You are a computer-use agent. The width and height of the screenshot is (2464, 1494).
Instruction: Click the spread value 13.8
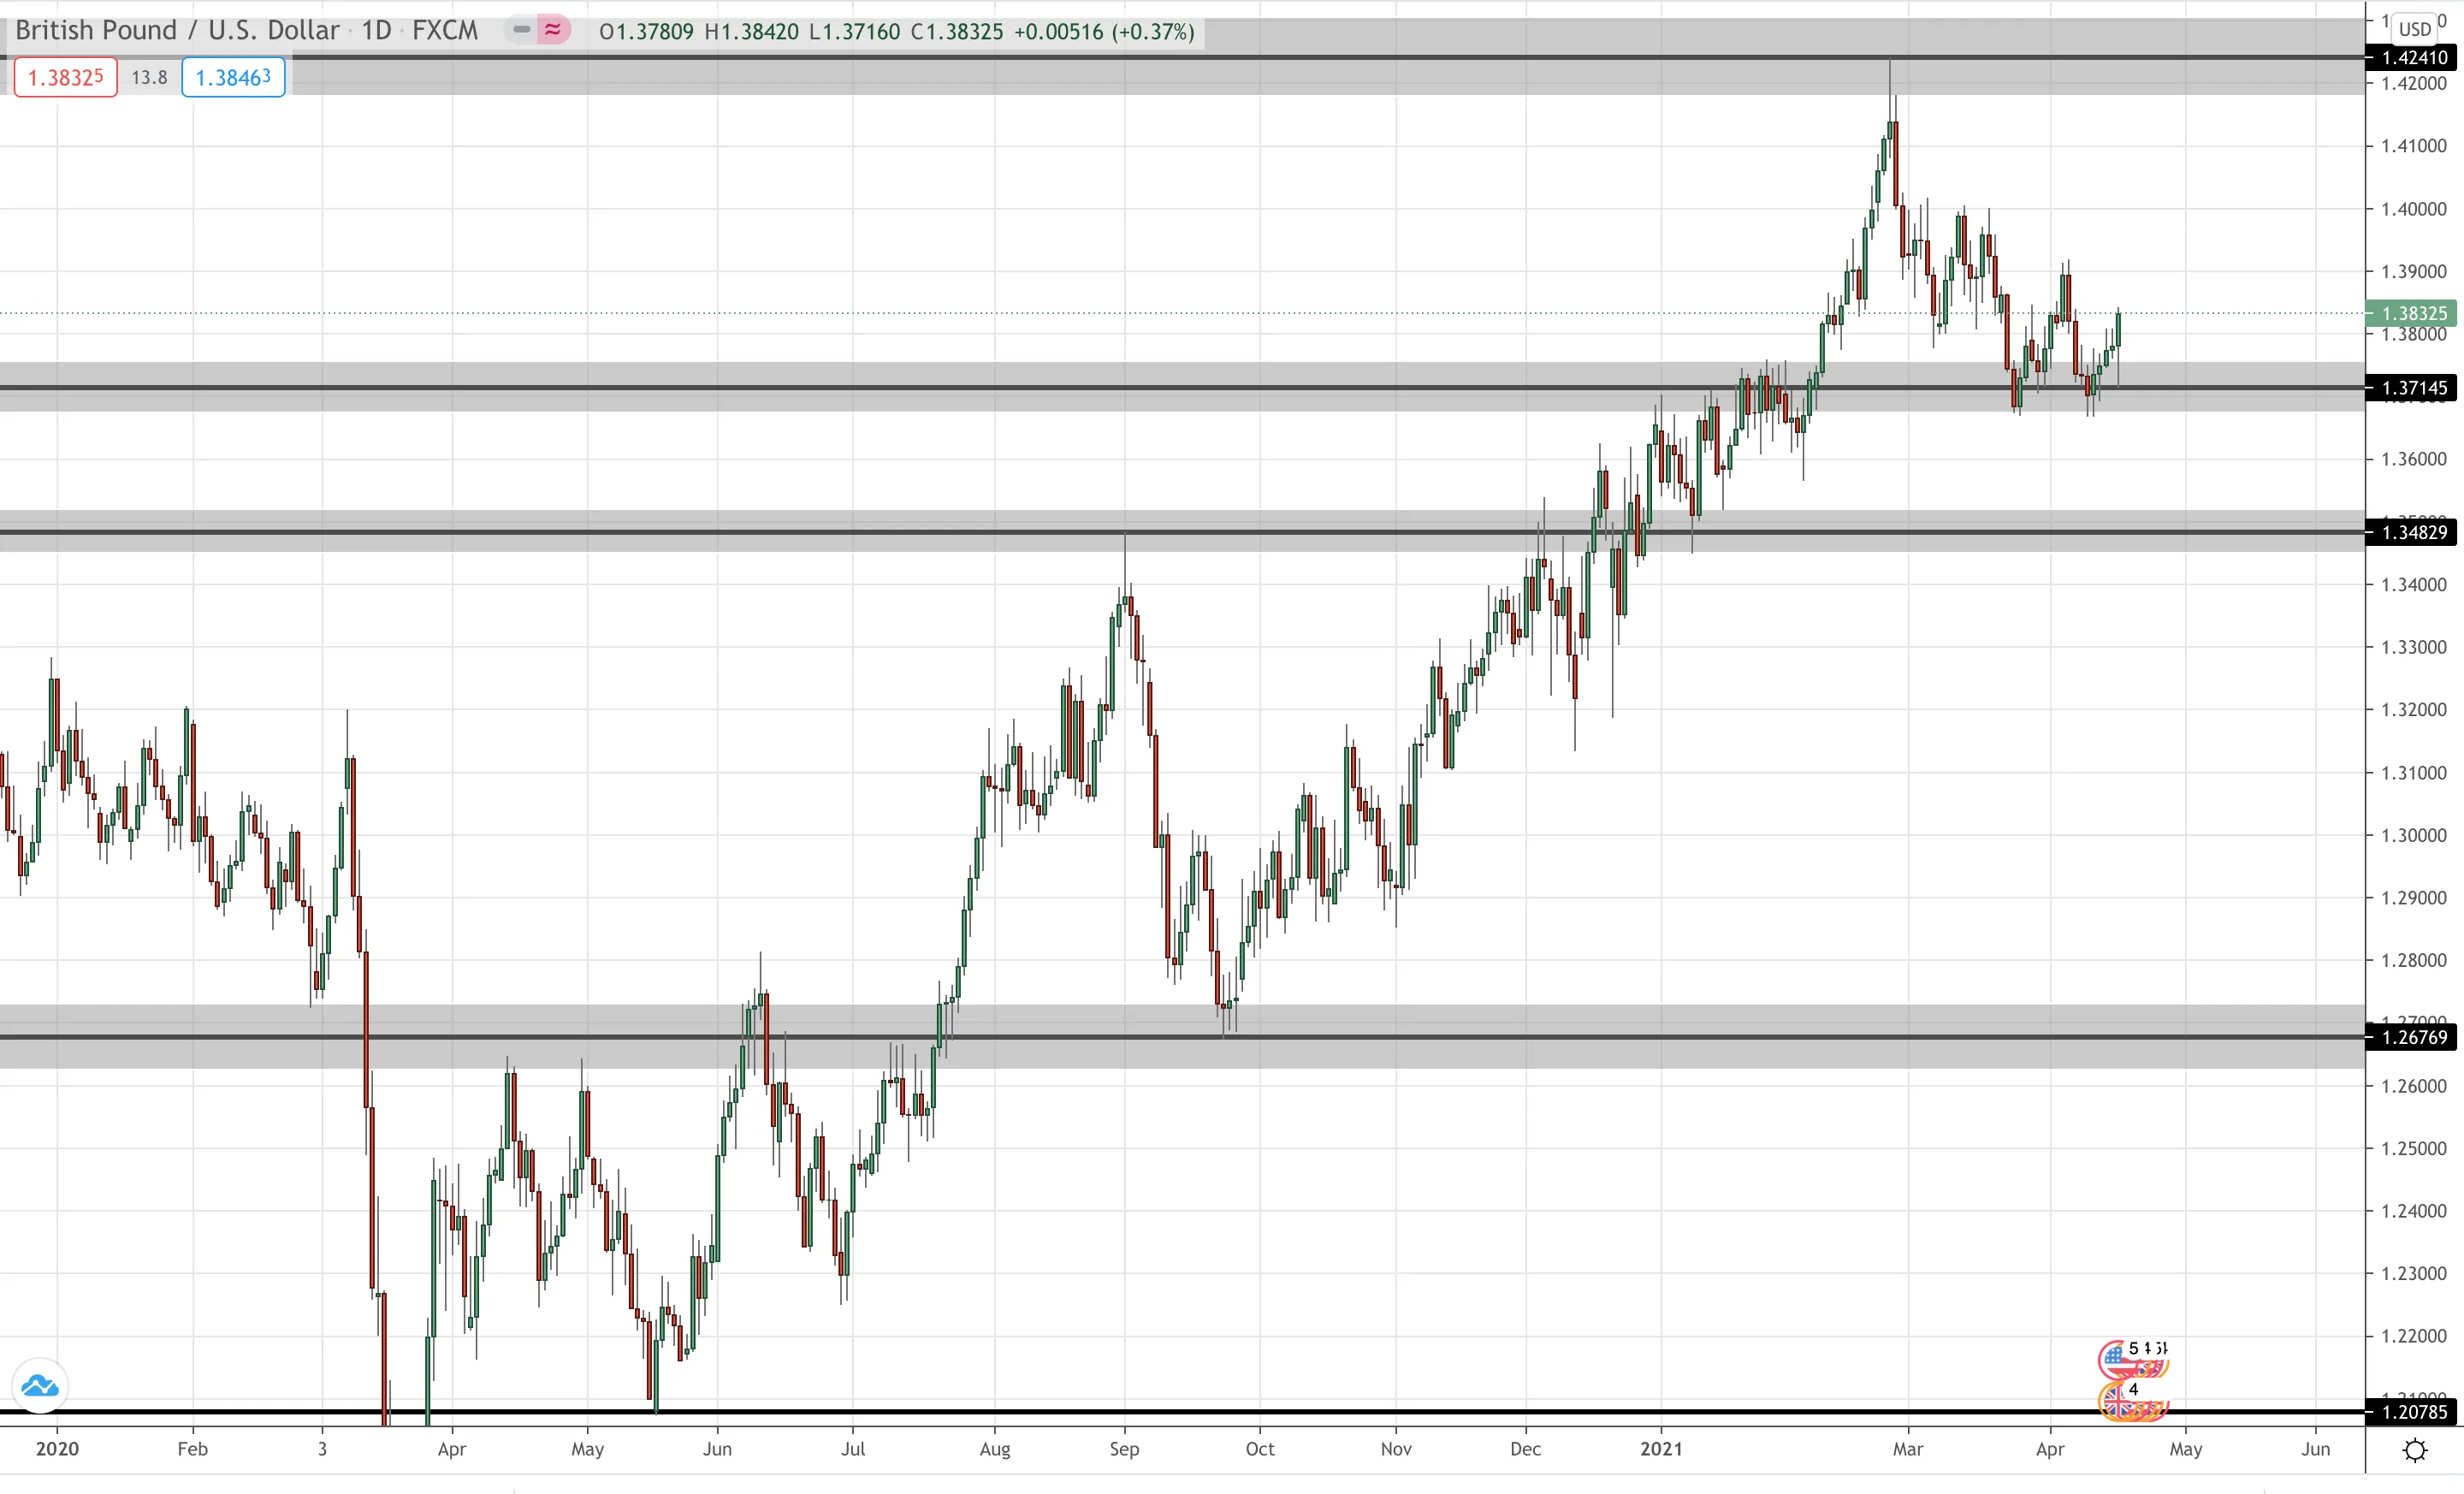tap(150, 77)
